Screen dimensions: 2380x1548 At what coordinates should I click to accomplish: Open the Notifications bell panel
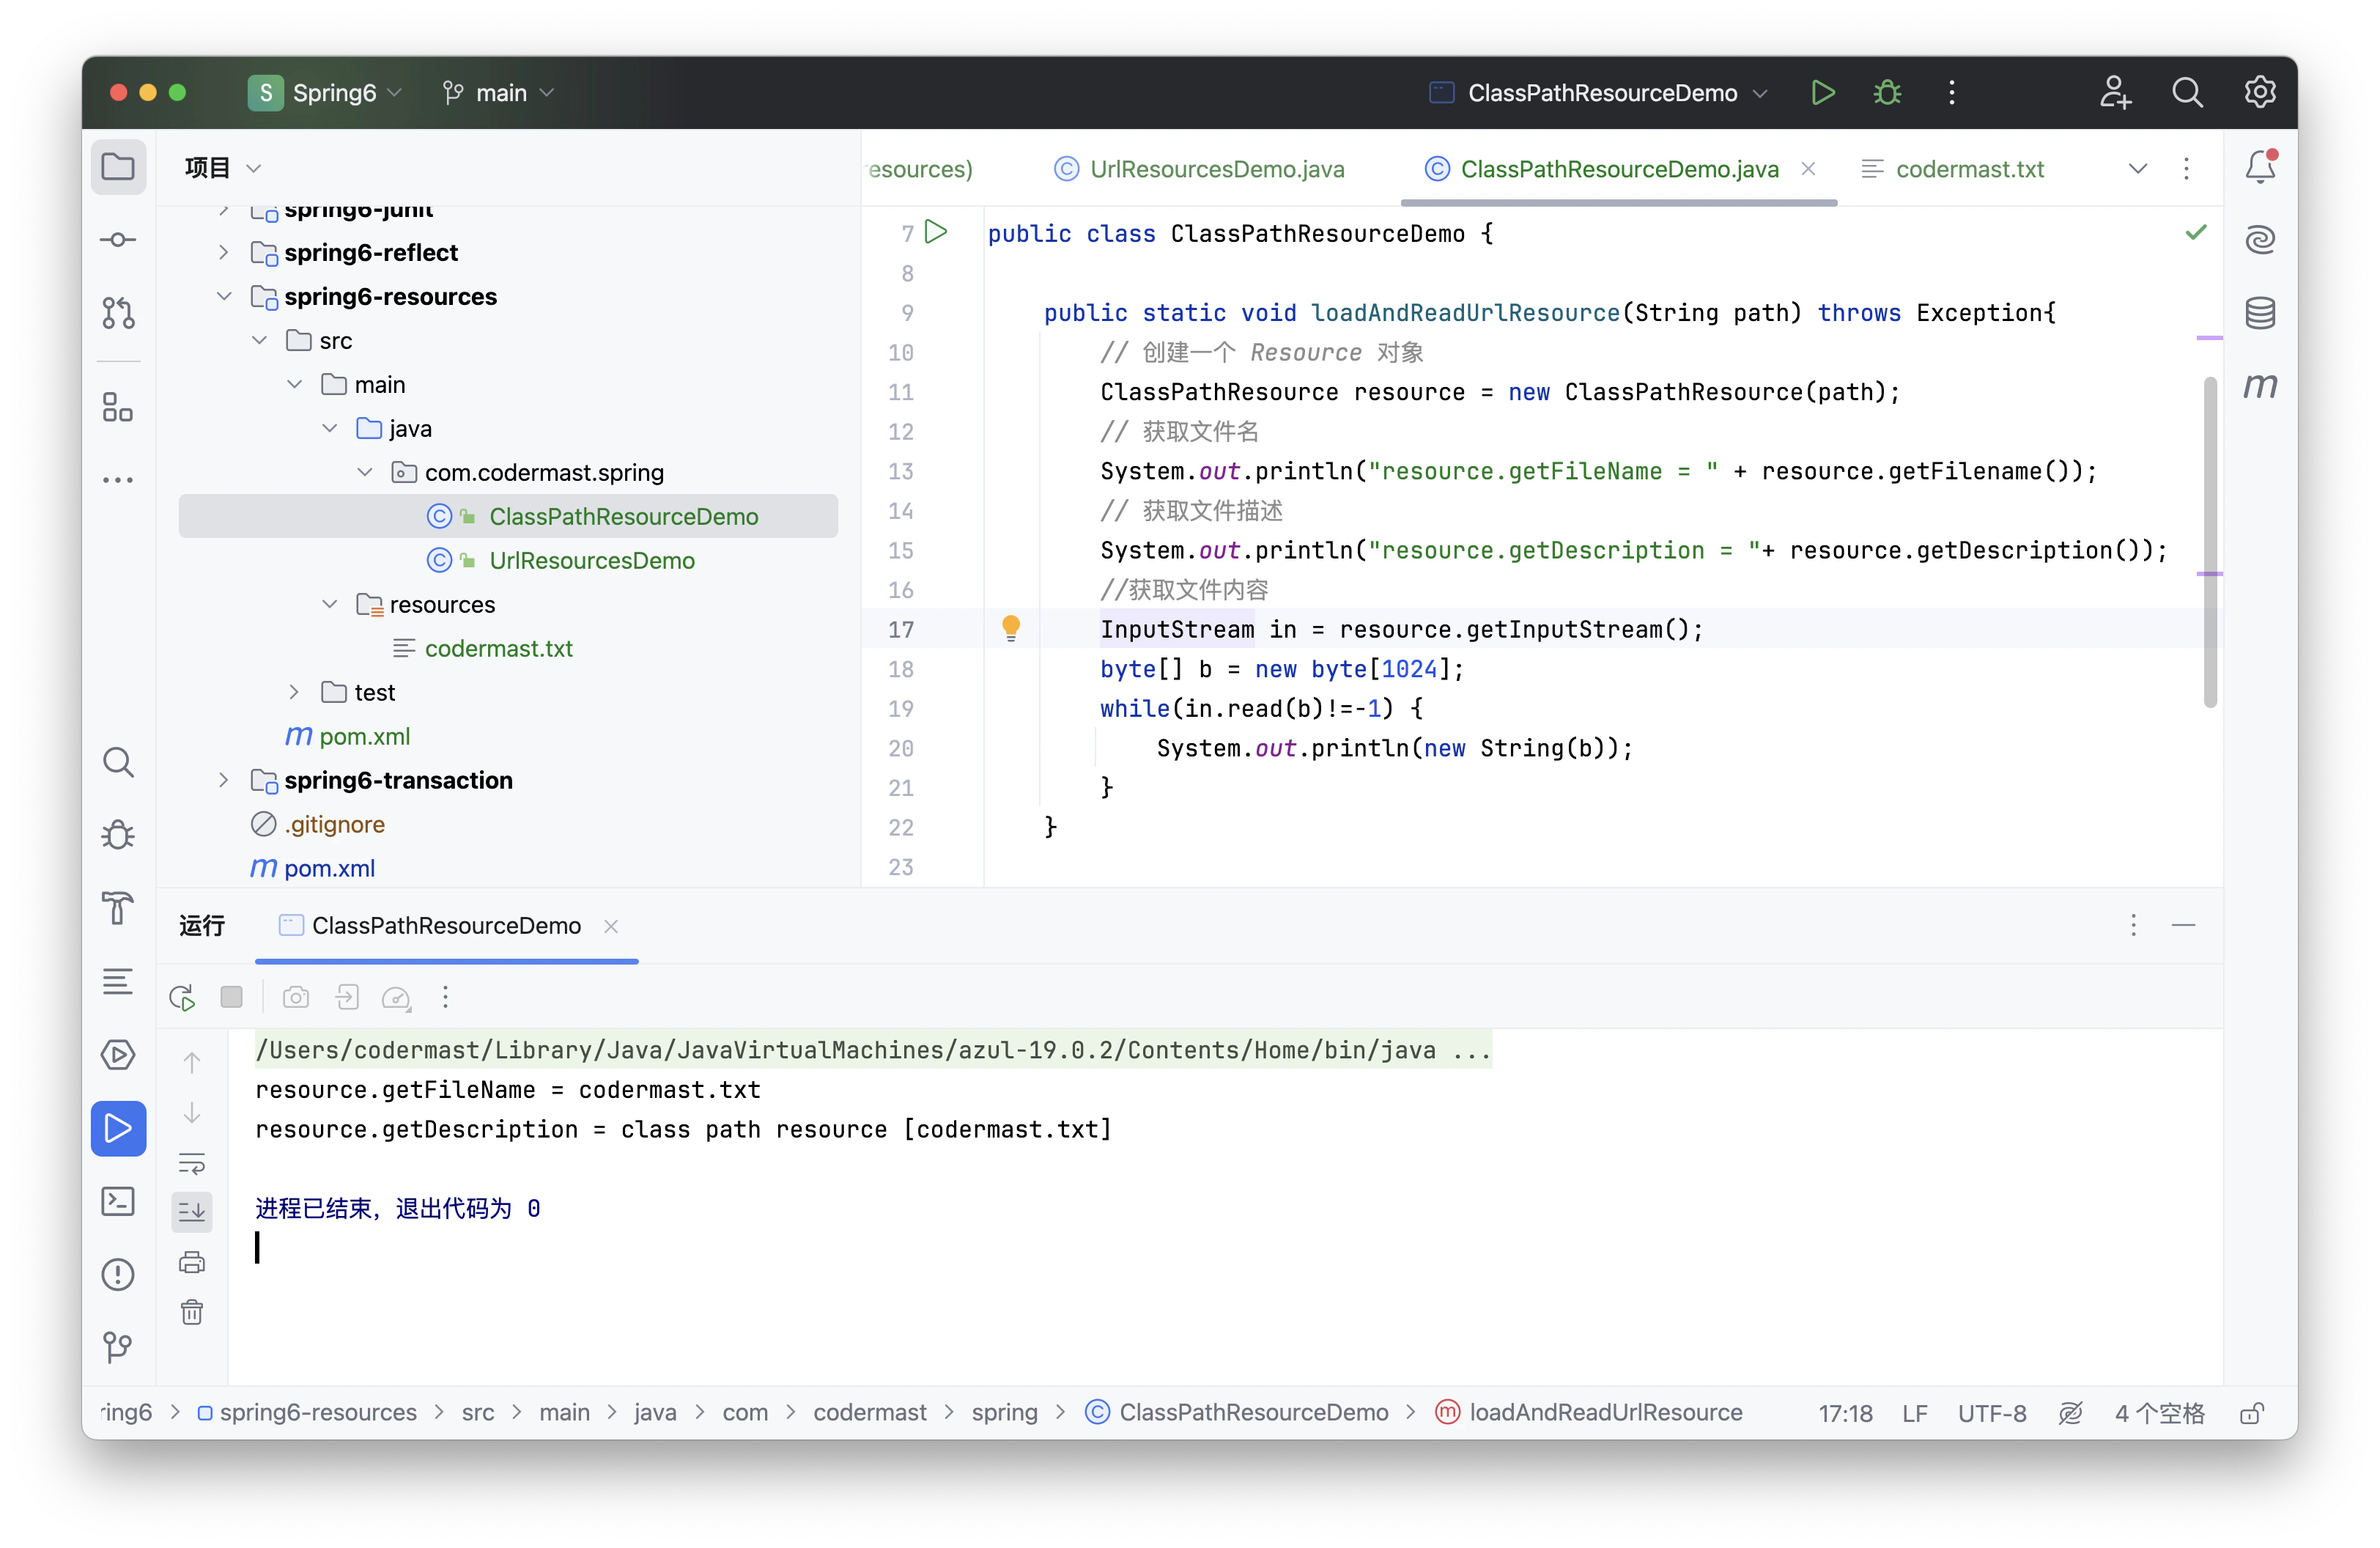click(2260, 167)
